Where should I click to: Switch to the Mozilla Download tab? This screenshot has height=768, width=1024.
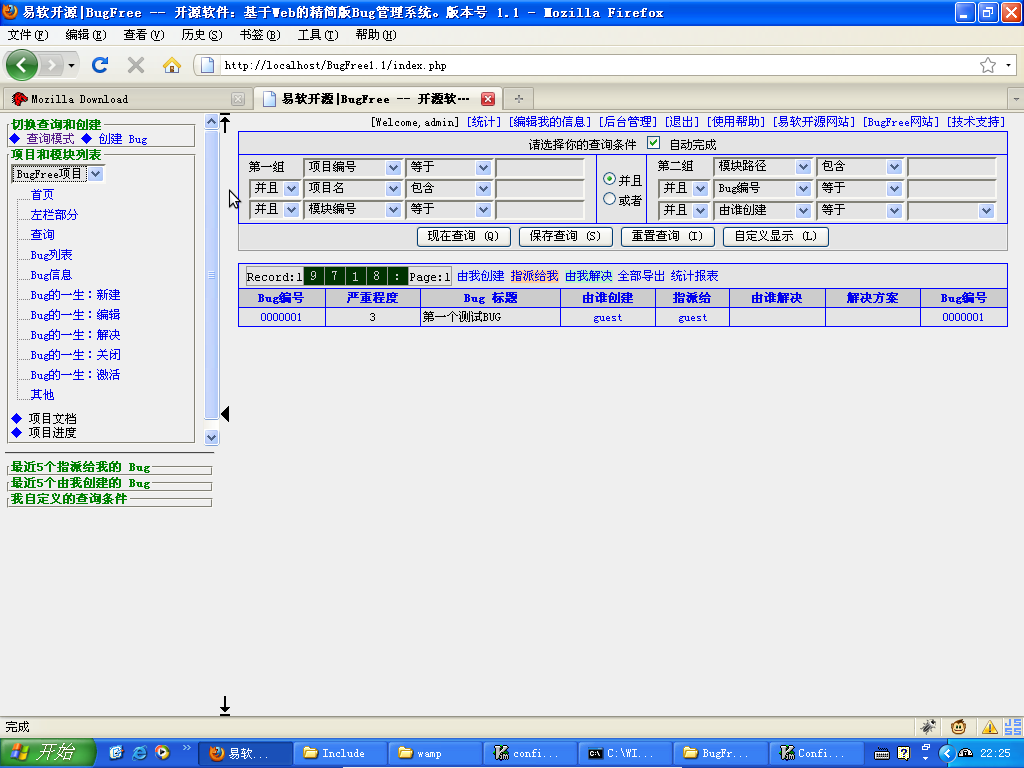click(127, 99)
